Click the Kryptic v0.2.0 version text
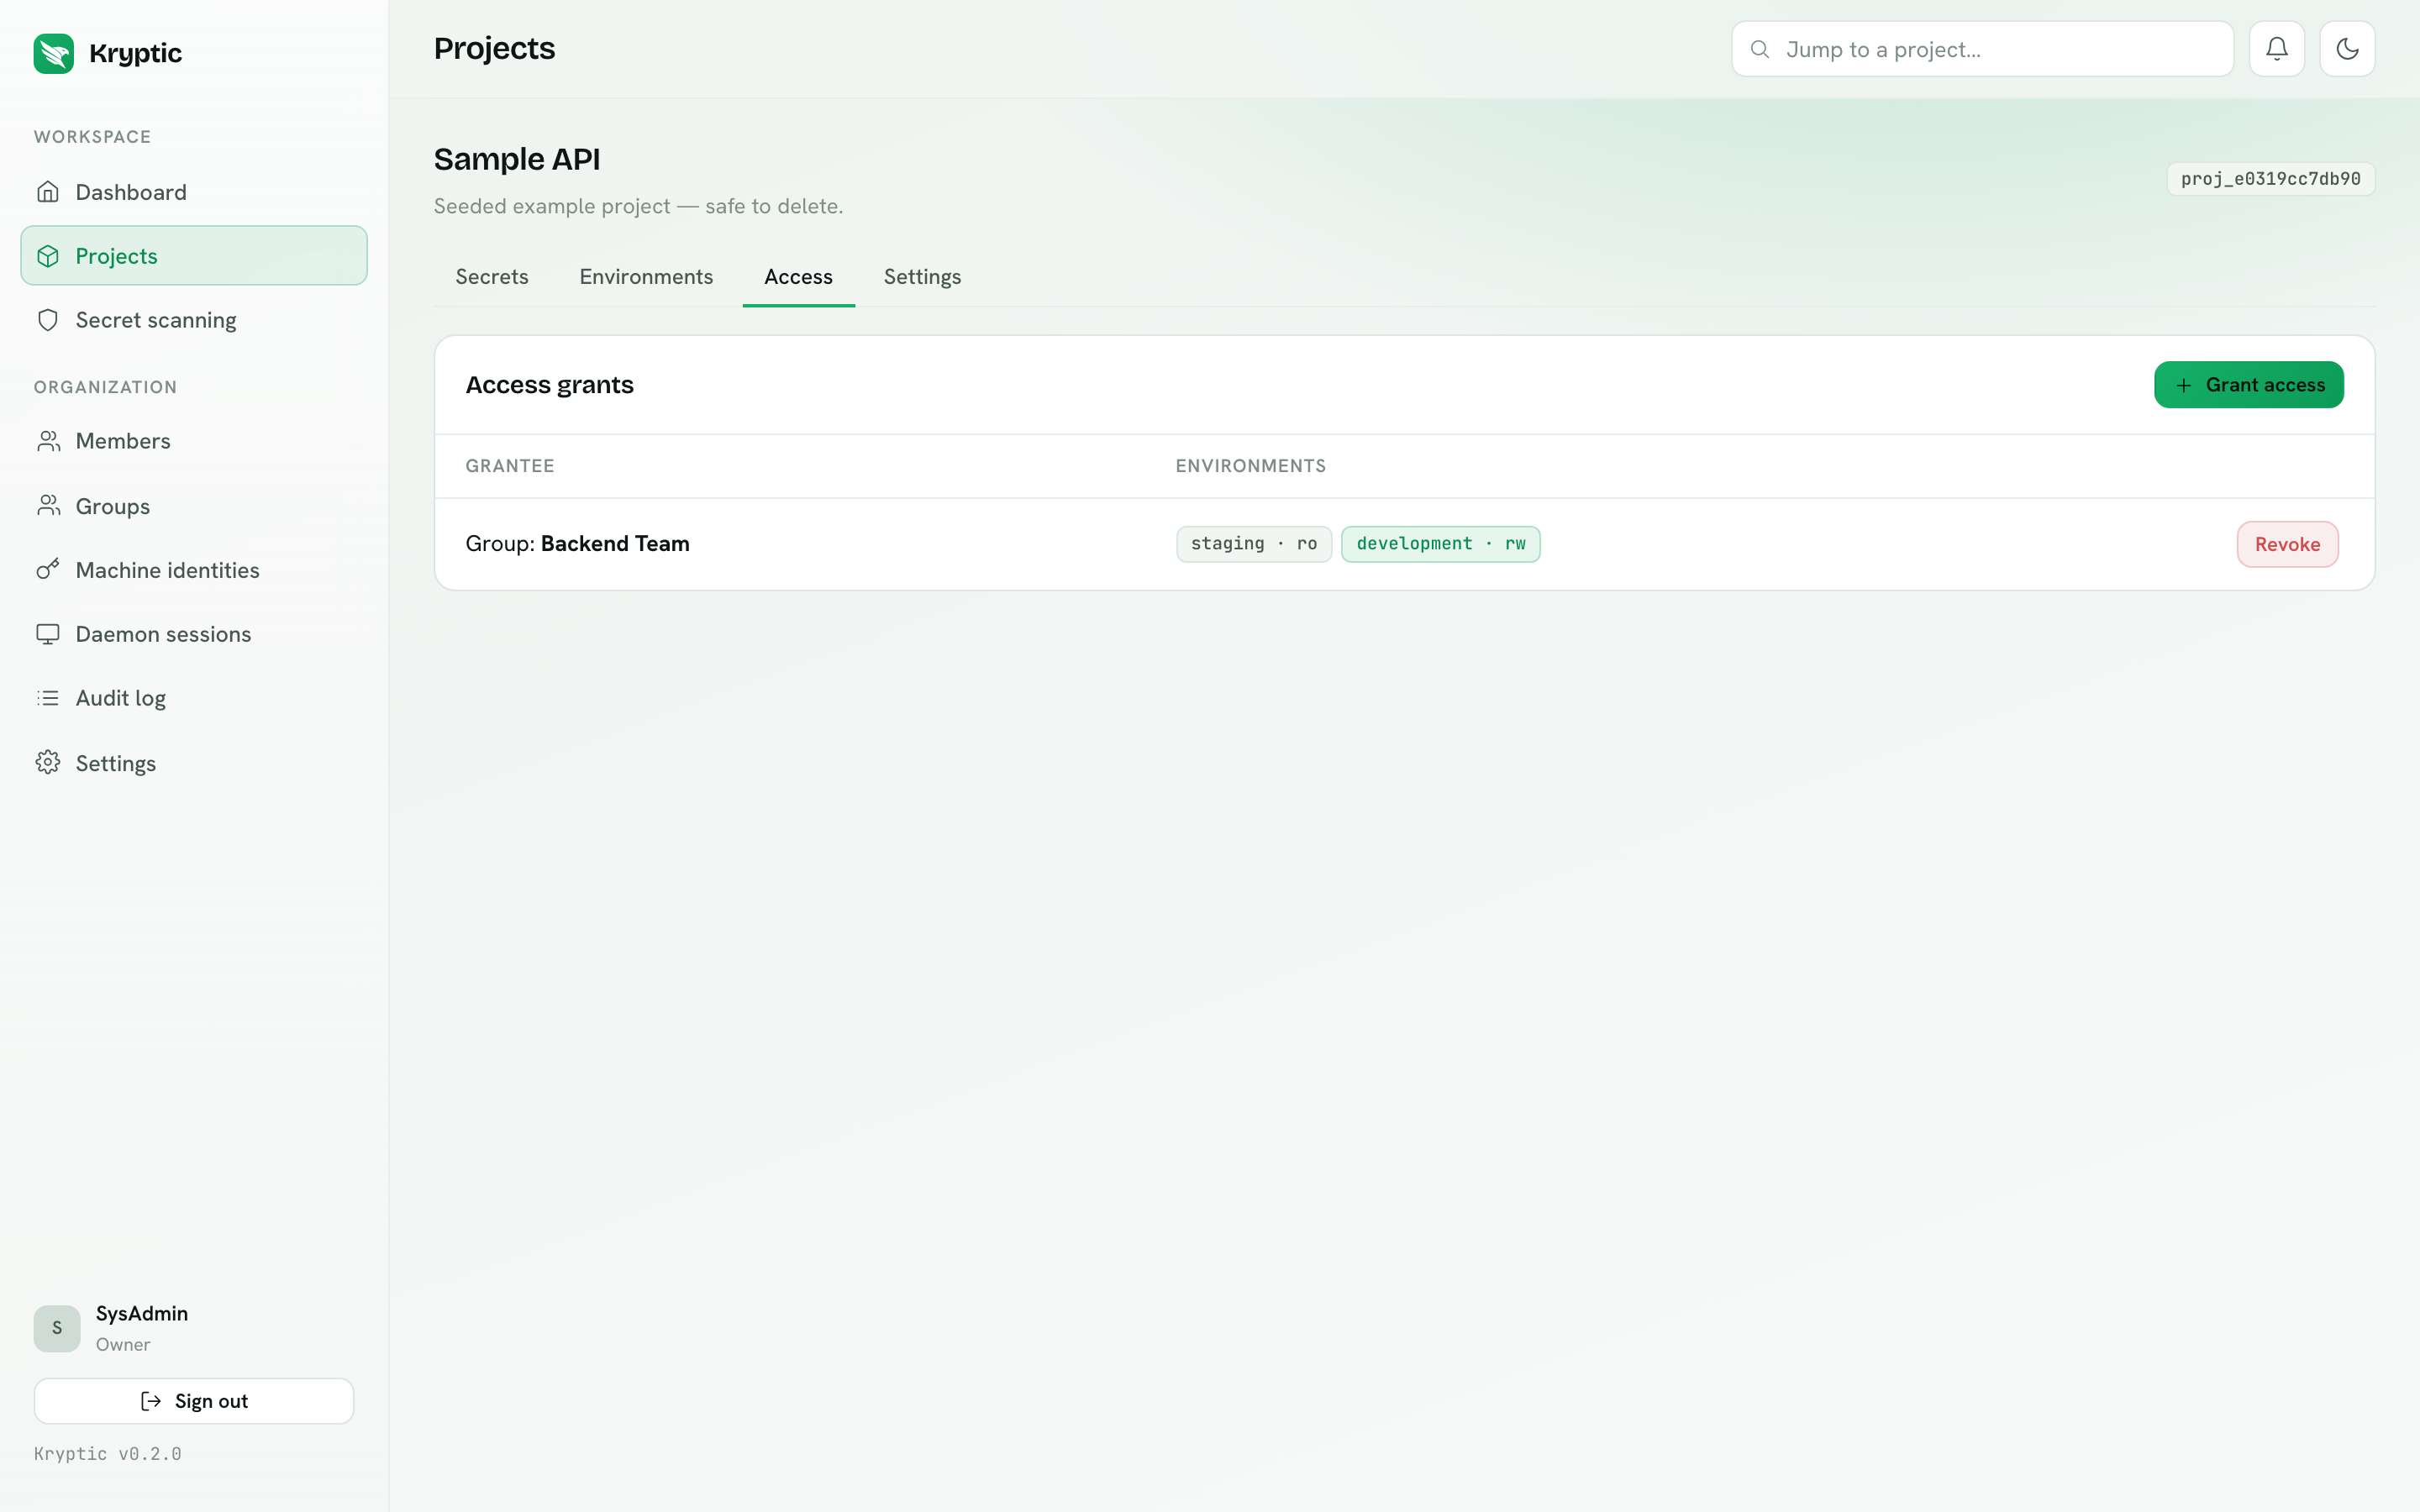Screen dimensions: 2420x1512 point(108,1454)
